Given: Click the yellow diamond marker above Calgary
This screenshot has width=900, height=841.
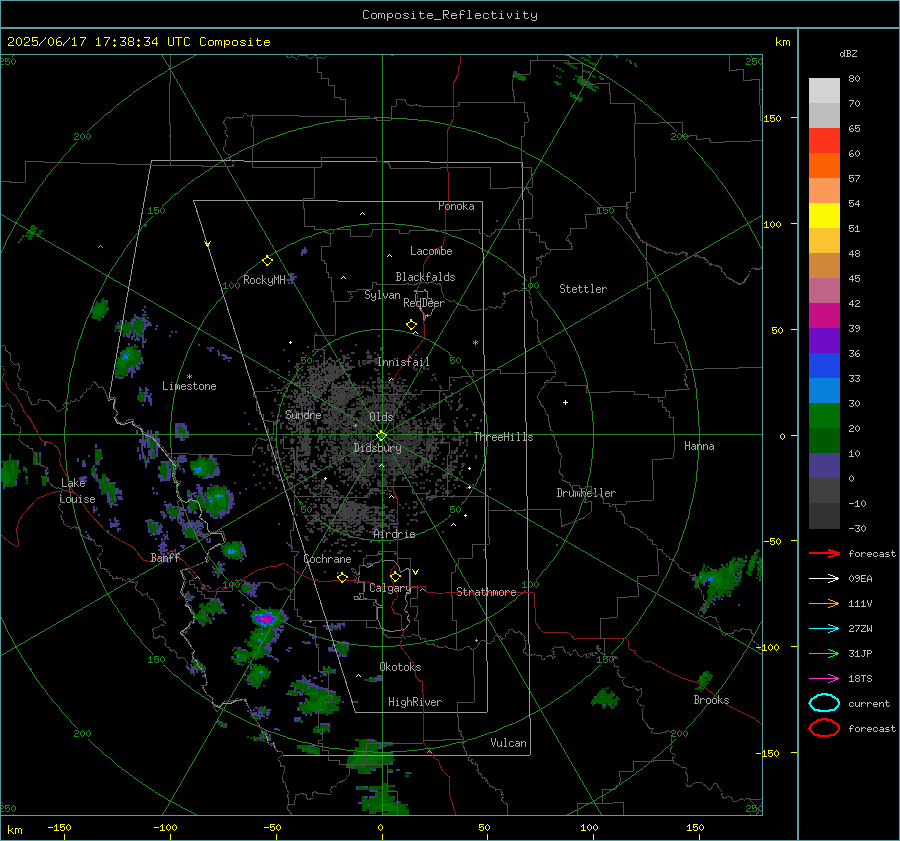Looking at the screenshot, I should click(395, 576).
